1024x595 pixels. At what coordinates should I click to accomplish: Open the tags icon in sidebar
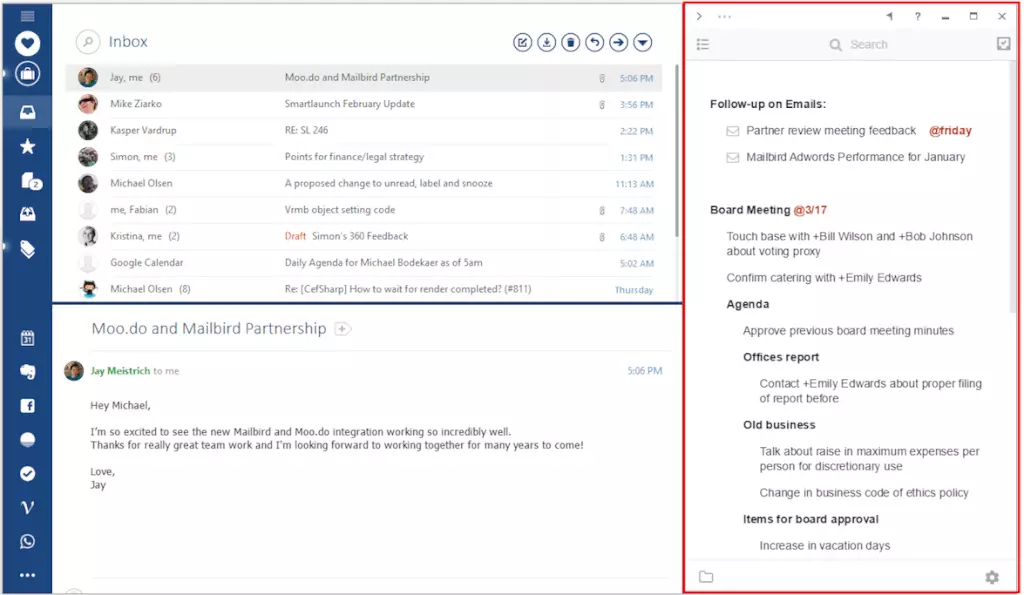click(27, 249)
